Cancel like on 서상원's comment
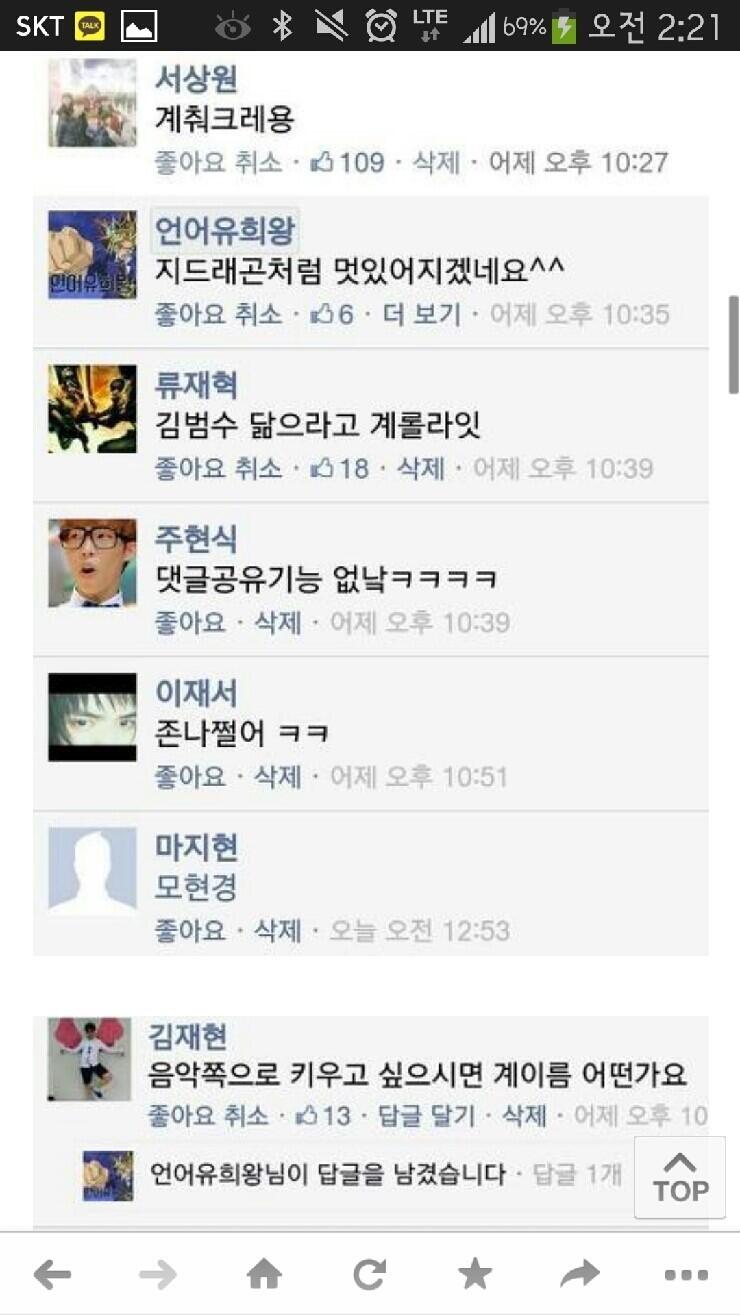 click(218, 161)
